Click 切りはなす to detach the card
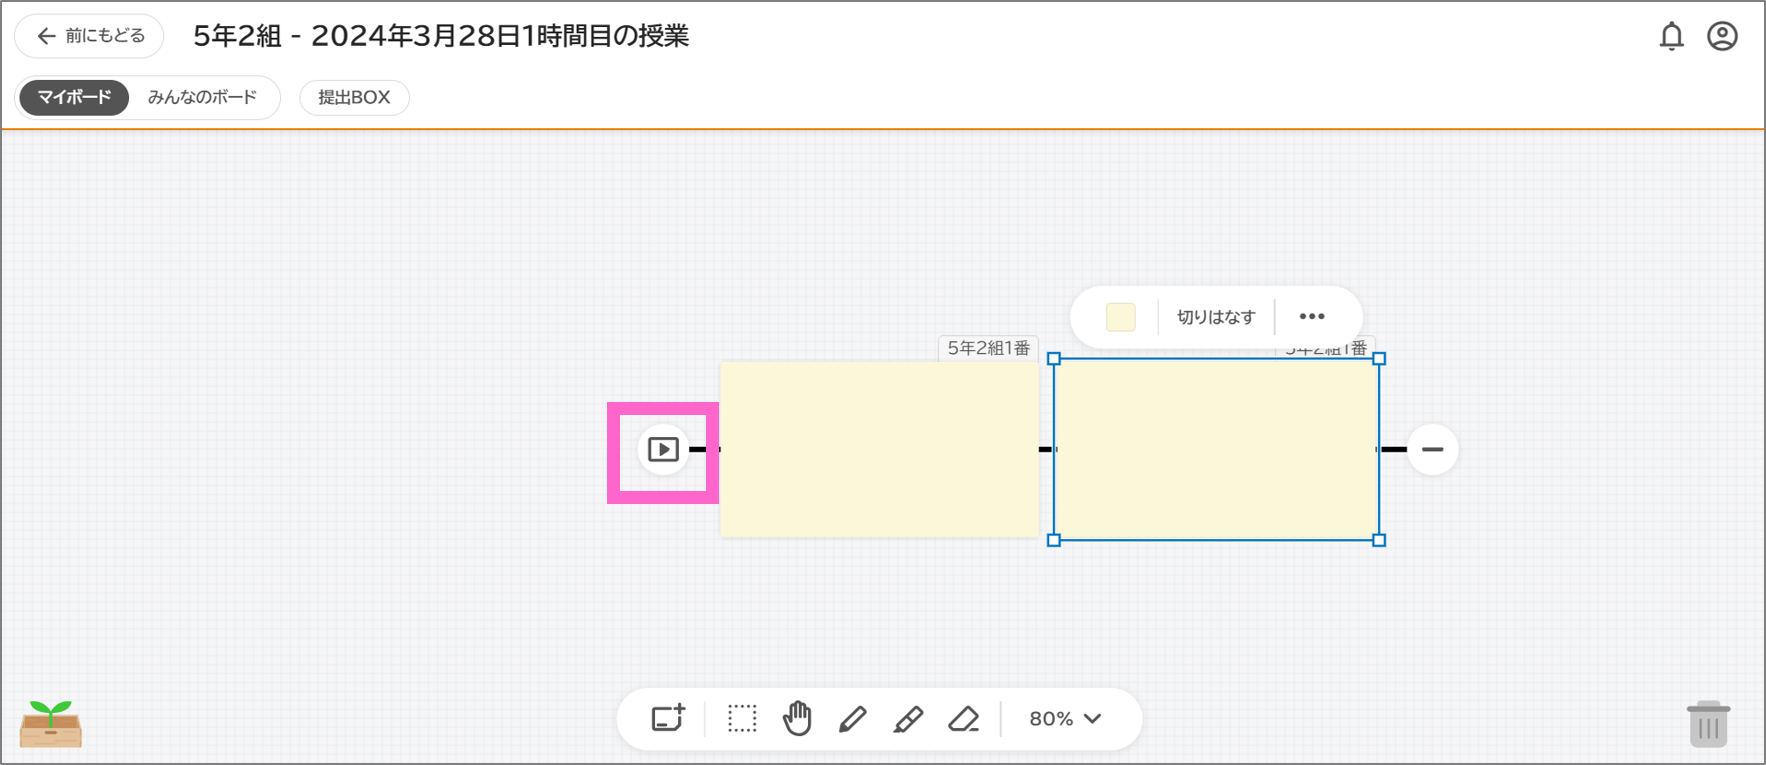Image resolution: width=1766 pixels, height=765 pixels. coord(1216,317)
